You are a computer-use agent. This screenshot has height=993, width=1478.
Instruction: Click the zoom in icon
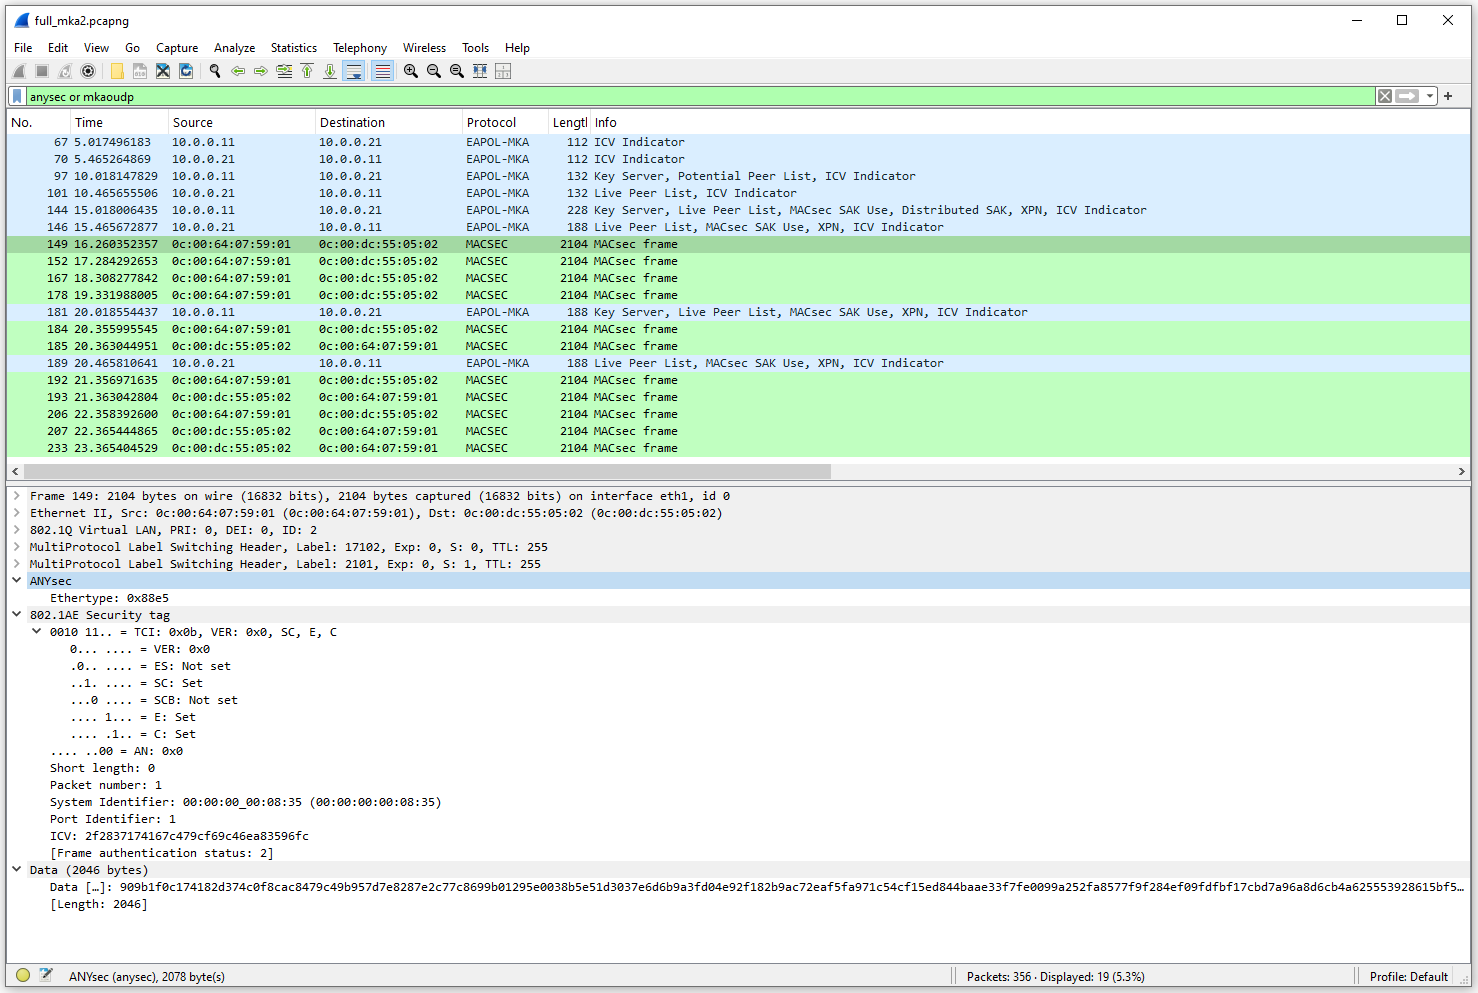pyautogui.click(x=411, y=71)
